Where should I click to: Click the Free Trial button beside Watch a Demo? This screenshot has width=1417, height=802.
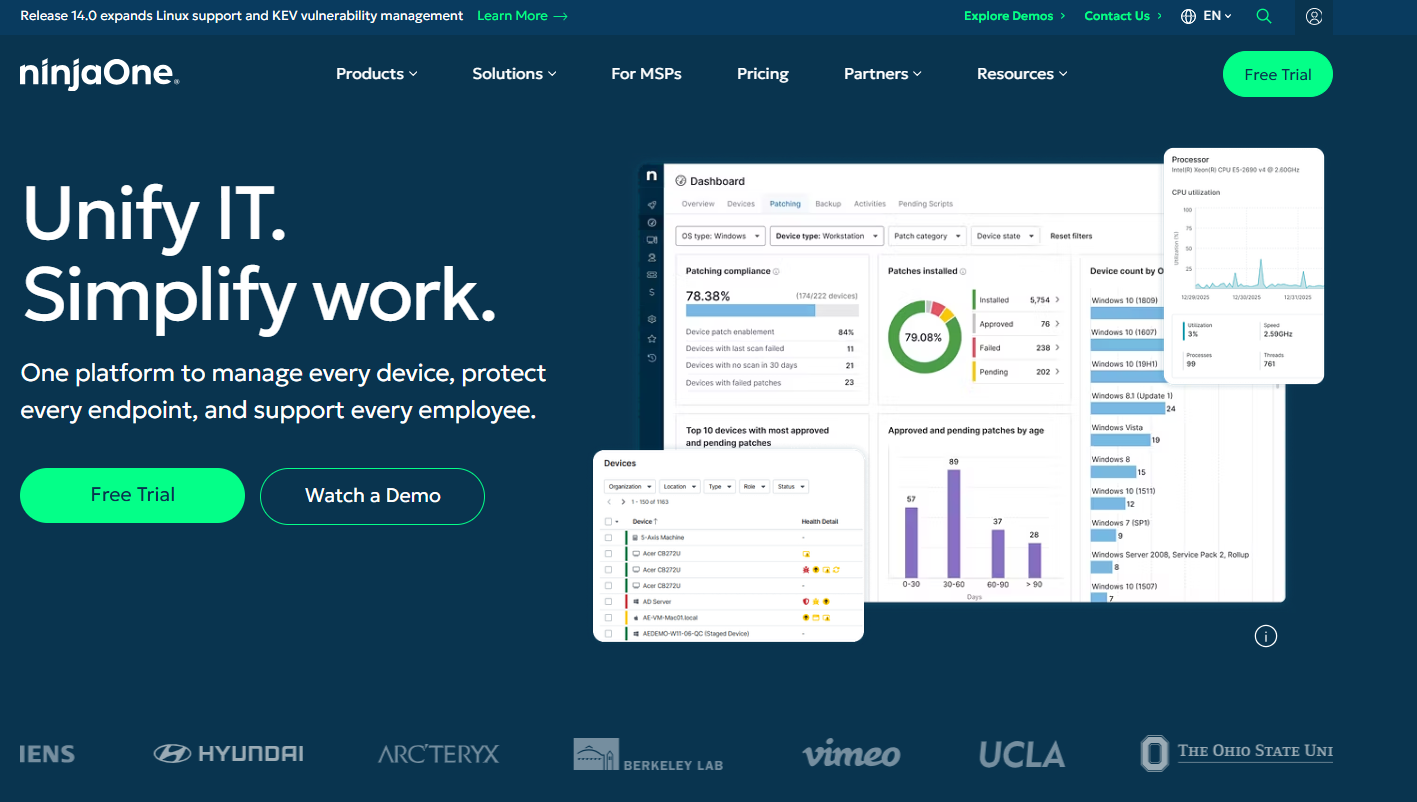[133, 495]
